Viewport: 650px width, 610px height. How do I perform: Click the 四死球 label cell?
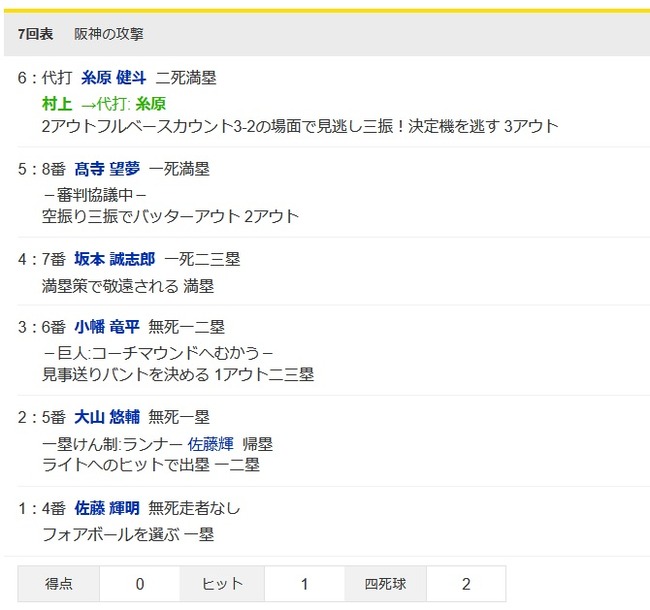[x=385, y=584]
